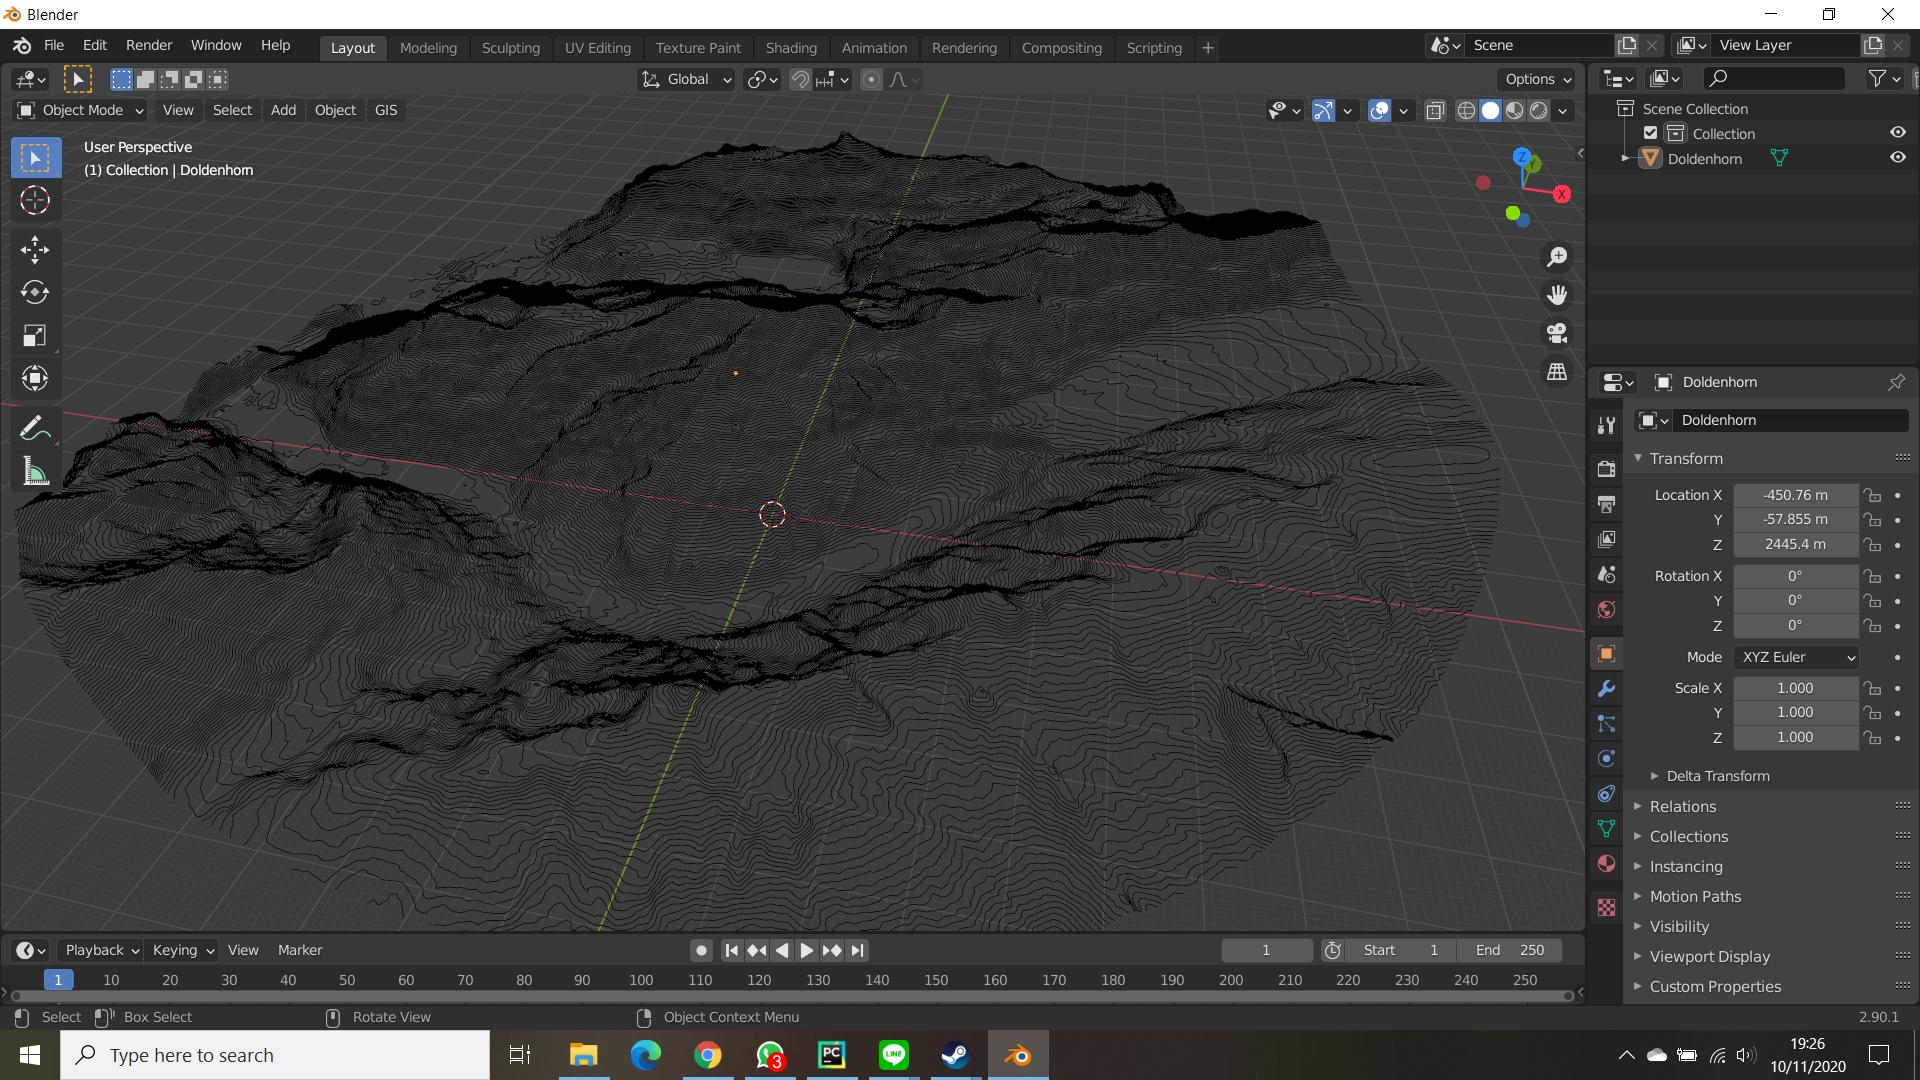This screenshot has height=1080, width=1920.
Task: Add a new workspace with plus button
Action: tap(1208, 47)
